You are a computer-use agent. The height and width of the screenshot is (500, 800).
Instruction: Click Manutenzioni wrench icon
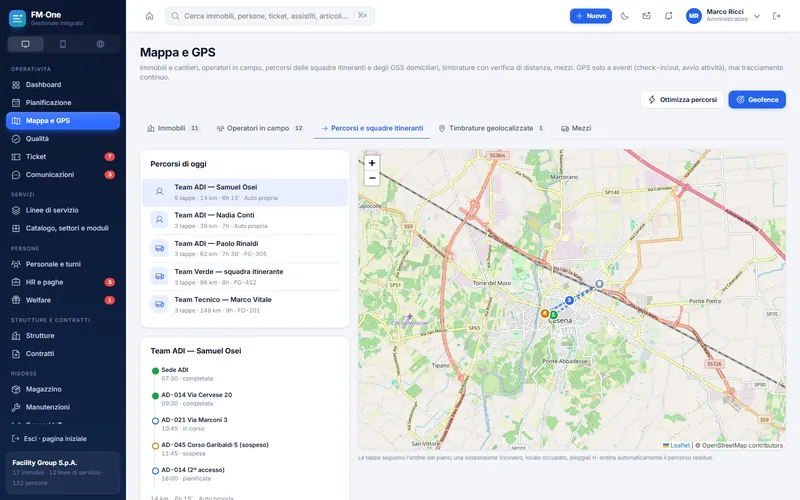pos(16,407)
